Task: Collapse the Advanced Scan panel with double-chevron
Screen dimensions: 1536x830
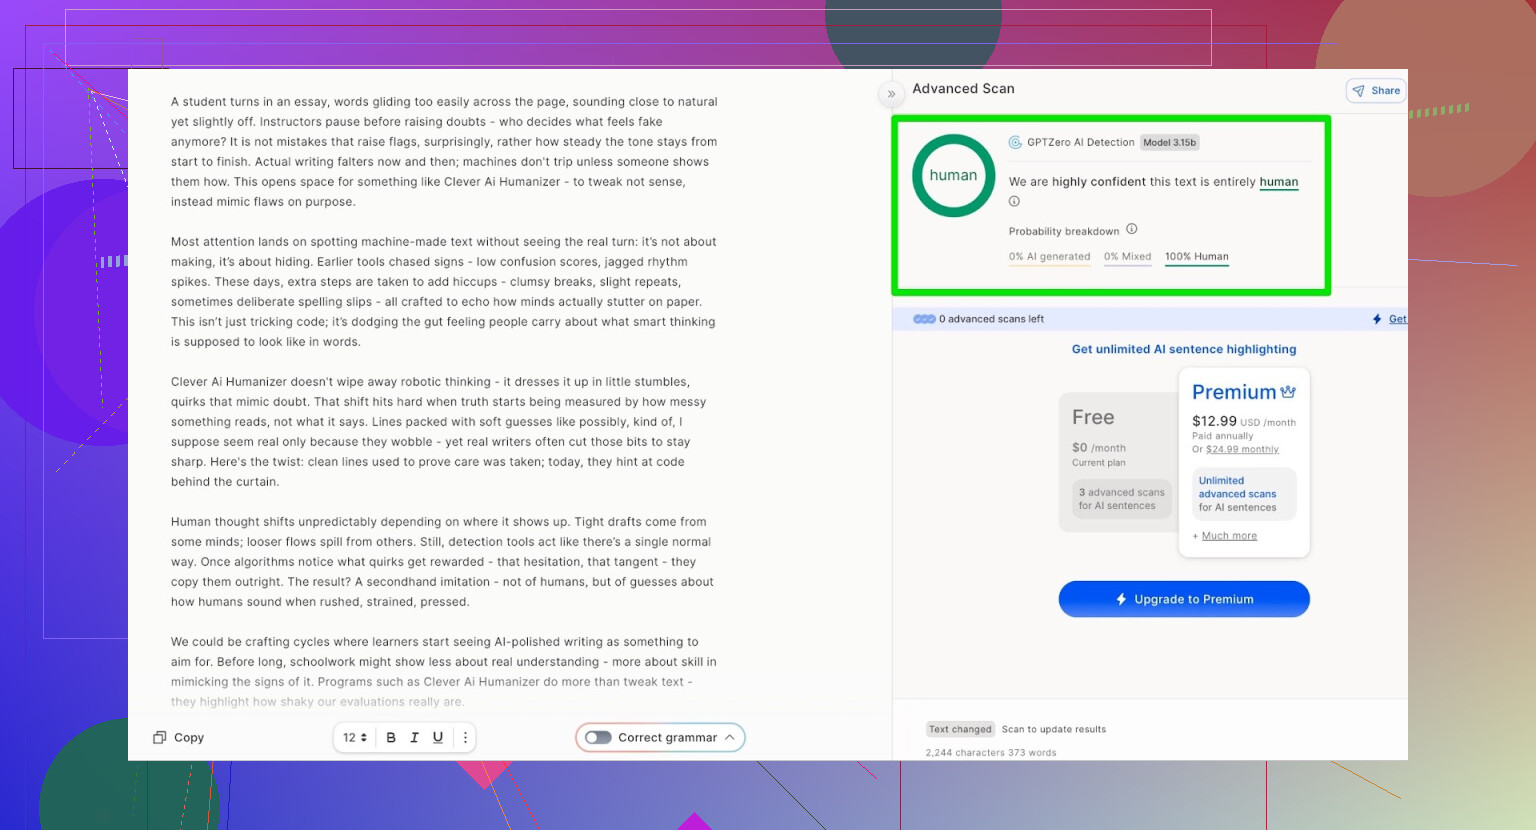Action: [x=891, y=94]
